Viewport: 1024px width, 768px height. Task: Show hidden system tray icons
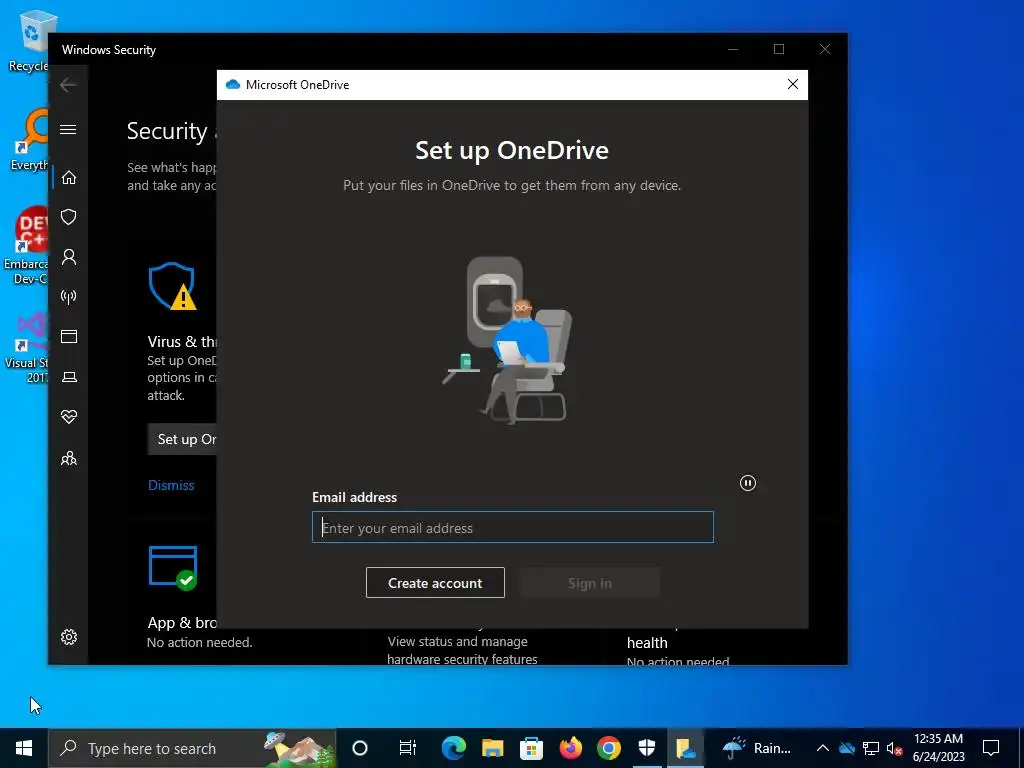point(823,748)
